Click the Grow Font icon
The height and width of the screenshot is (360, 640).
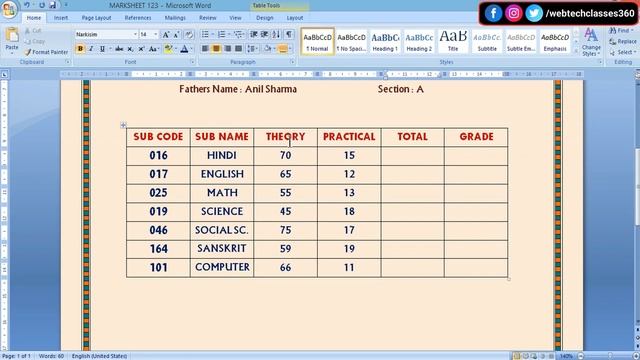[166, 35]
